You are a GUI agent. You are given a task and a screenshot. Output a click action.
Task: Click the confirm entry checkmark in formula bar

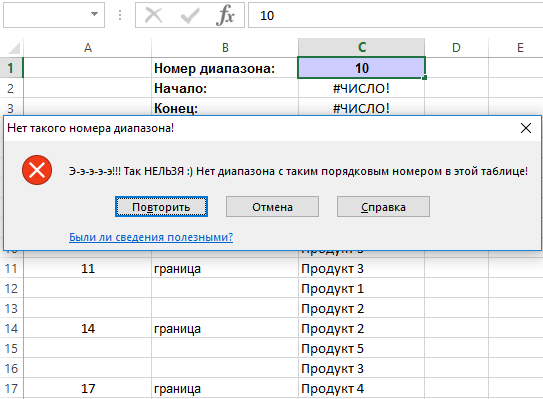(190, 15)
